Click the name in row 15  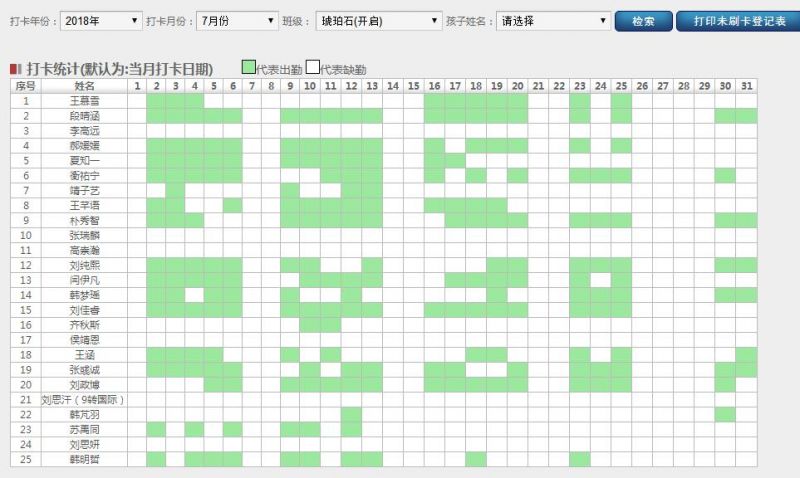coord(84,310)
